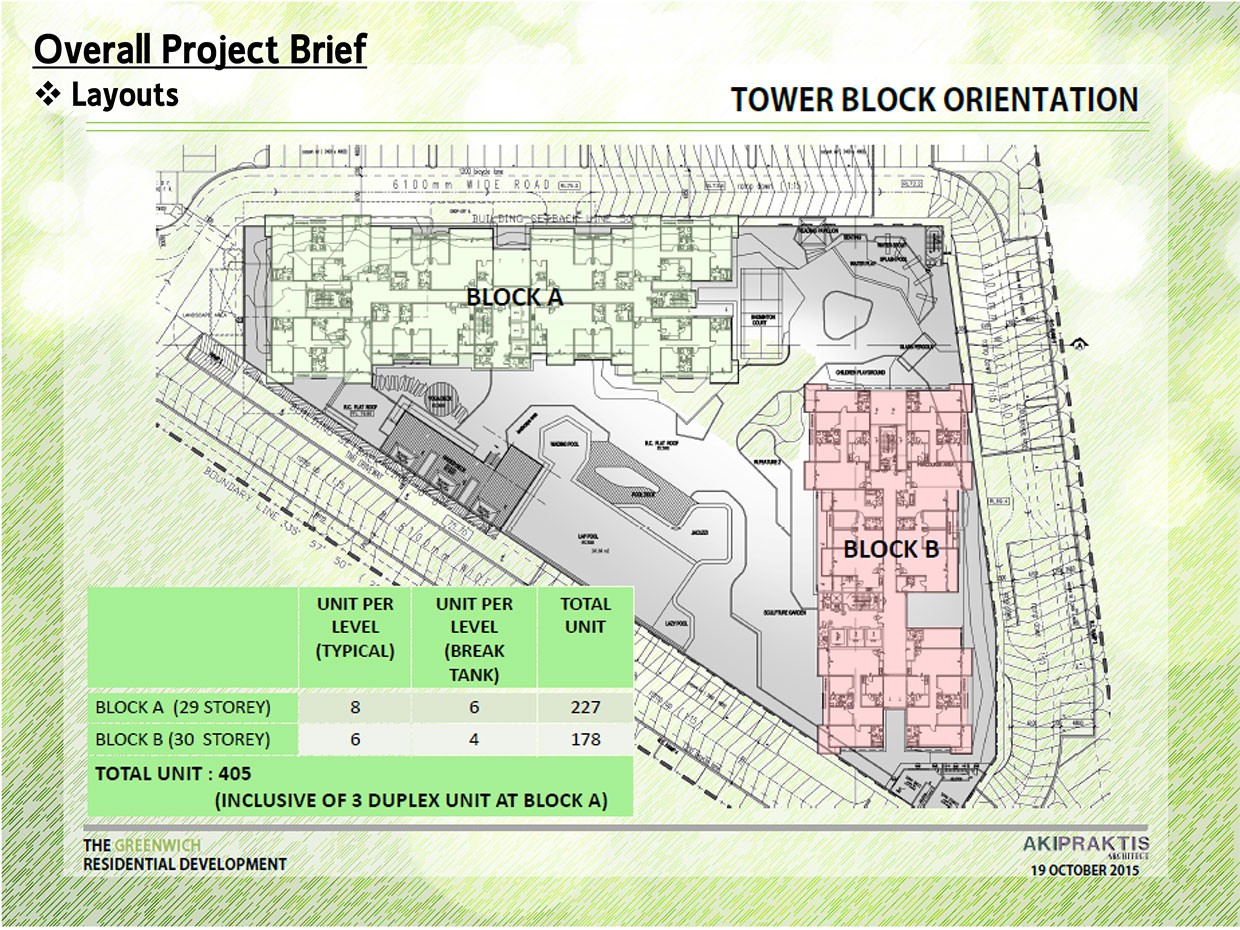Click the inclusive of 3 duplex unit note

(410, 801)
